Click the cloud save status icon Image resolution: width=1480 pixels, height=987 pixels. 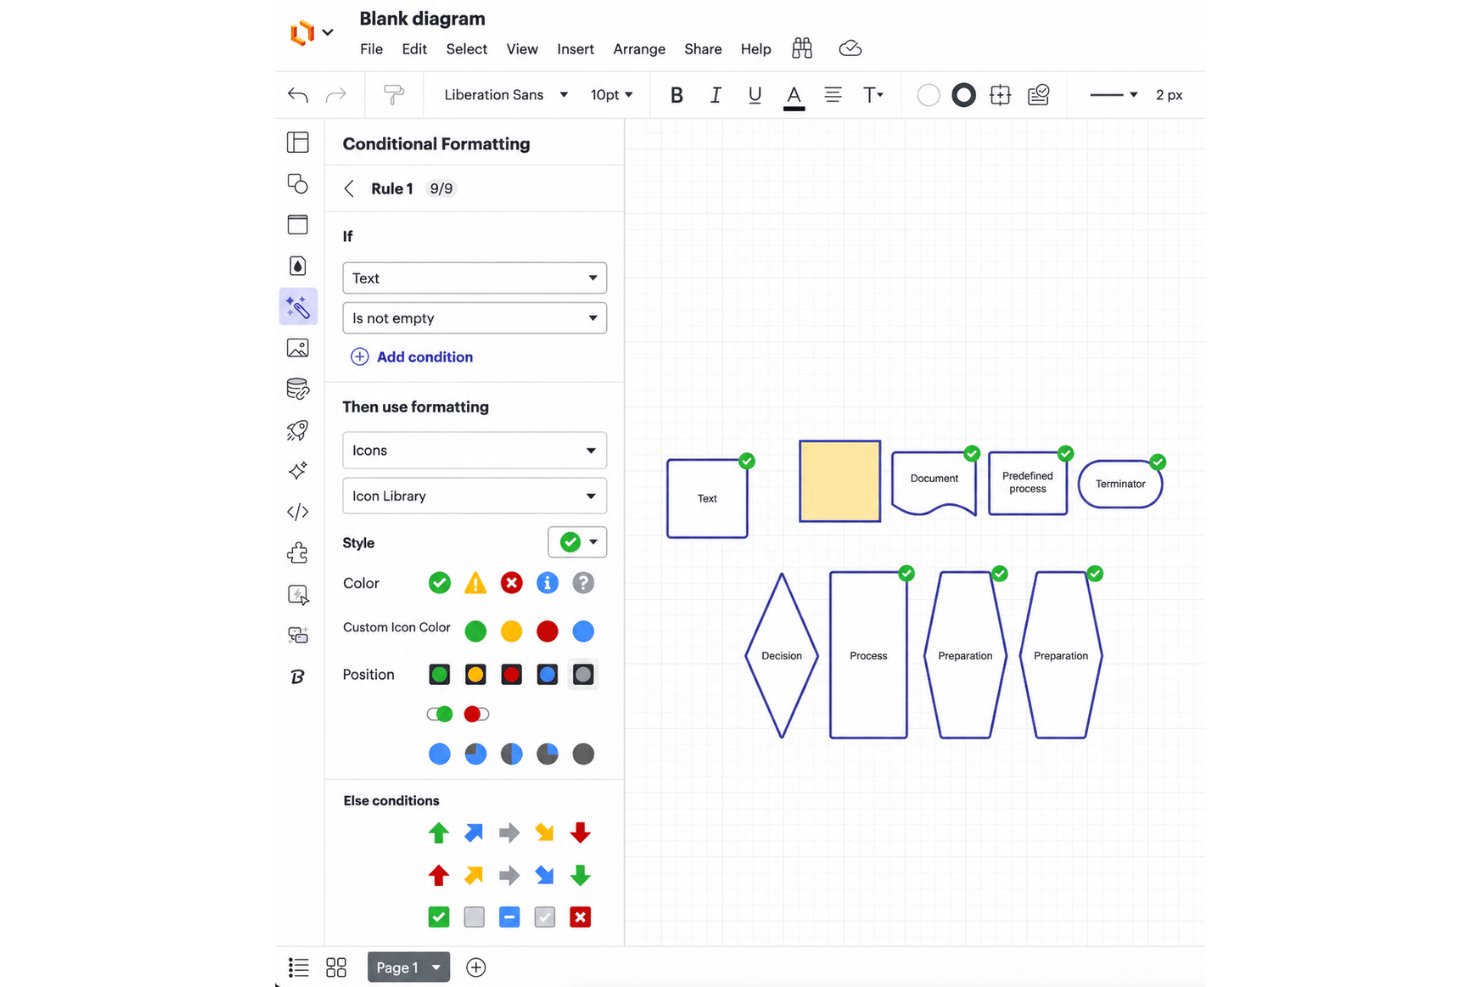pyautogui.click(x=850, y=48)
